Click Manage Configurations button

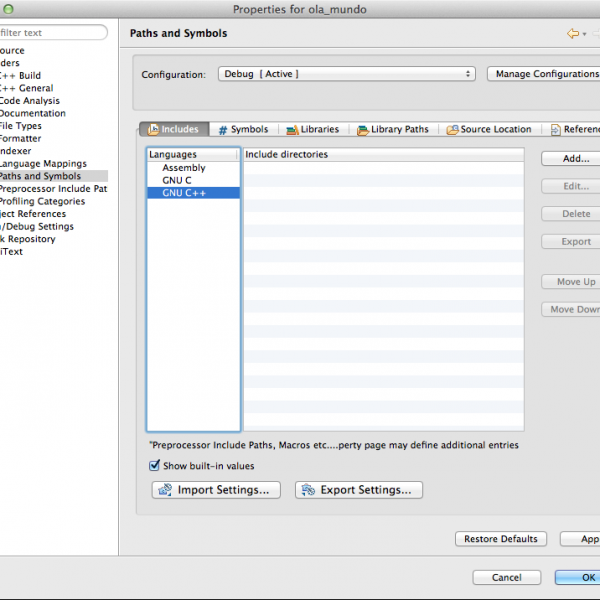tap(543, 74)
